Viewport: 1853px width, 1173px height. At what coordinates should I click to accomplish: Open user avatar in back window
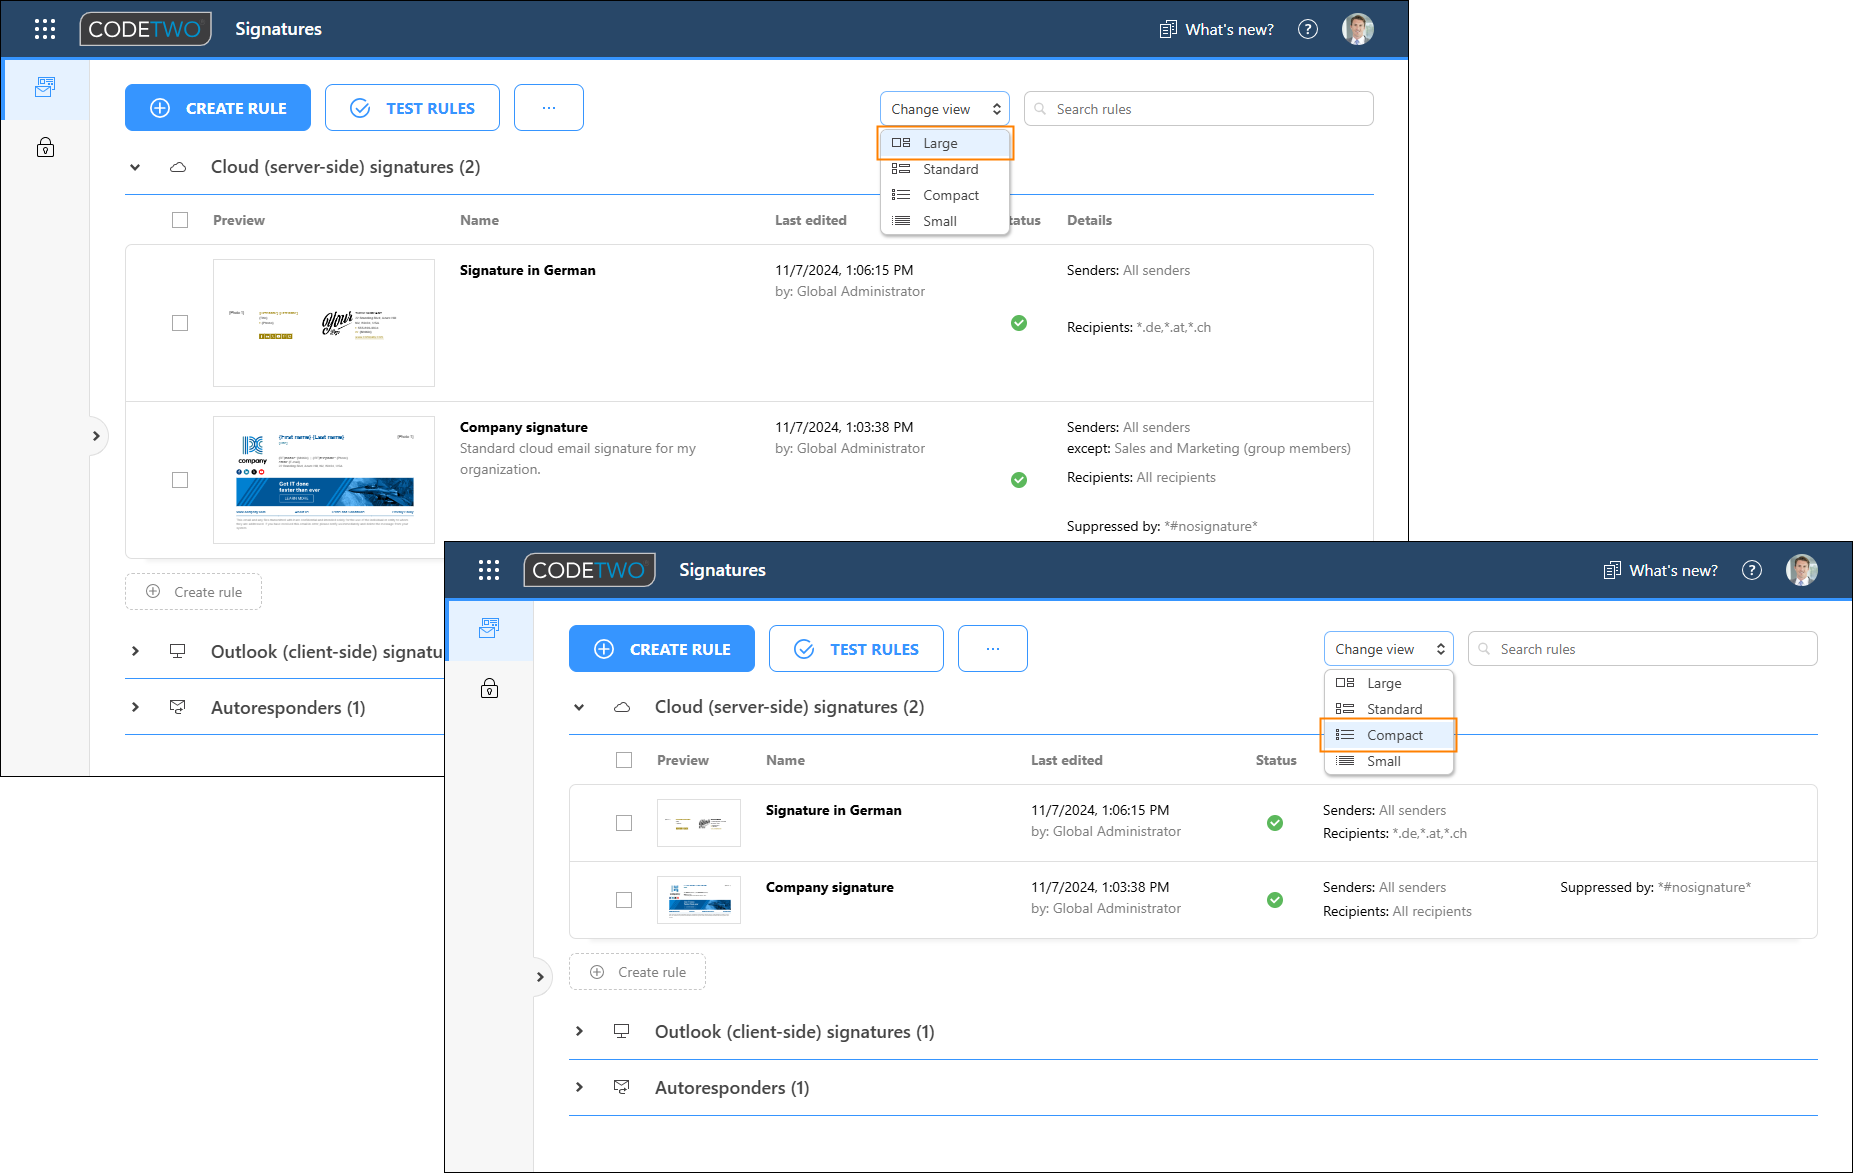click(x=1358, y=29)
